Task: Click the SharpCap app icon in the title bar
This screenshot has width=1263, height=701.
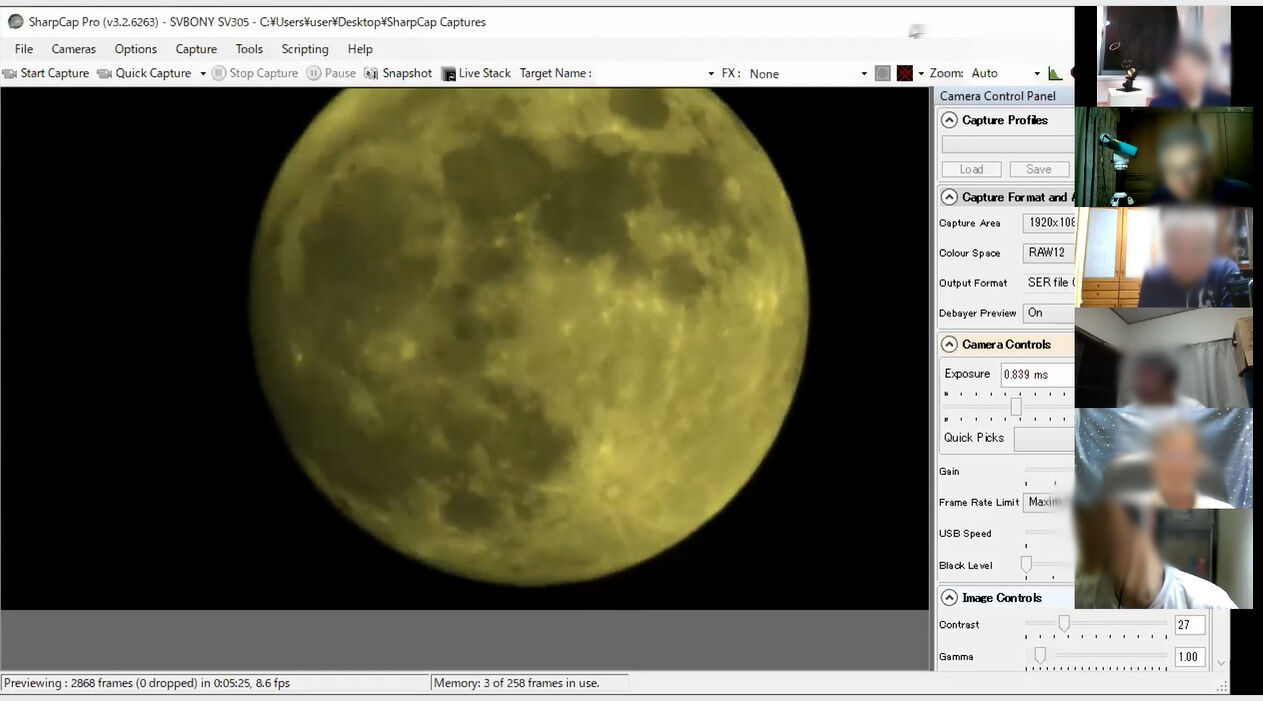Action: coord(15,21)
